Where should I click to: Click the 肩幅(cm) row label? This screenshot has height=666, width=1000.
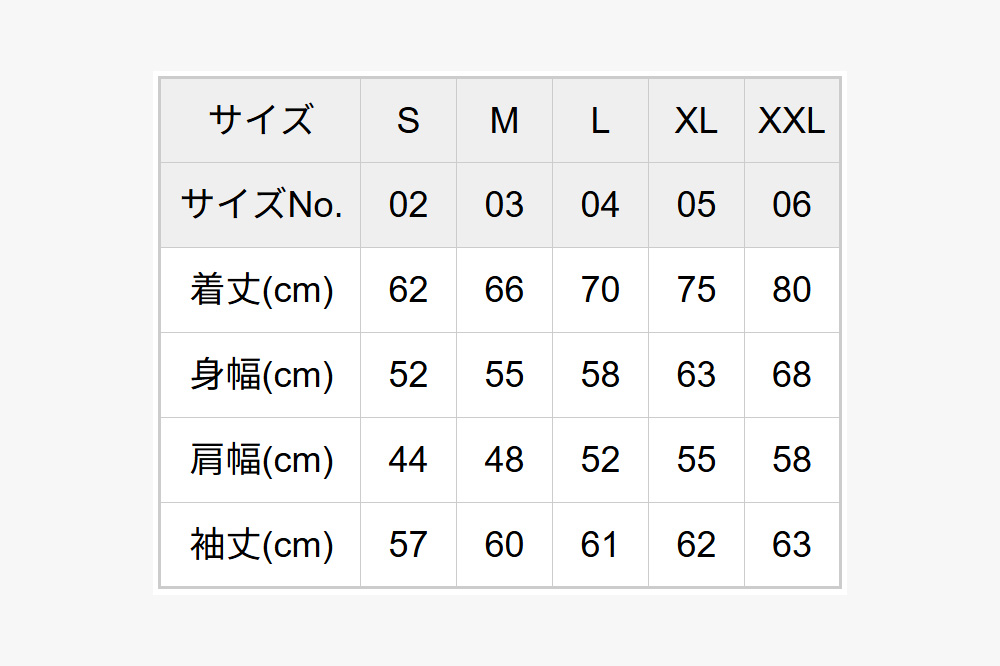pyautogui.click(x=261, y=460)
